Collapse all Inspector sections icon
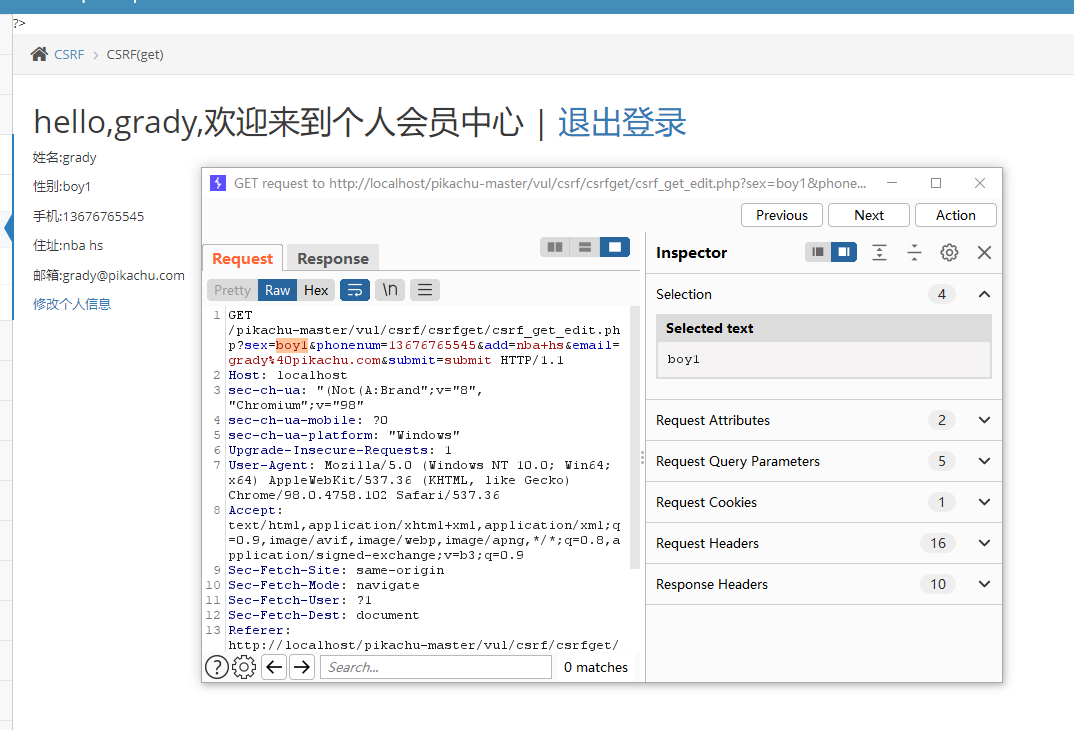 point(914,253)
